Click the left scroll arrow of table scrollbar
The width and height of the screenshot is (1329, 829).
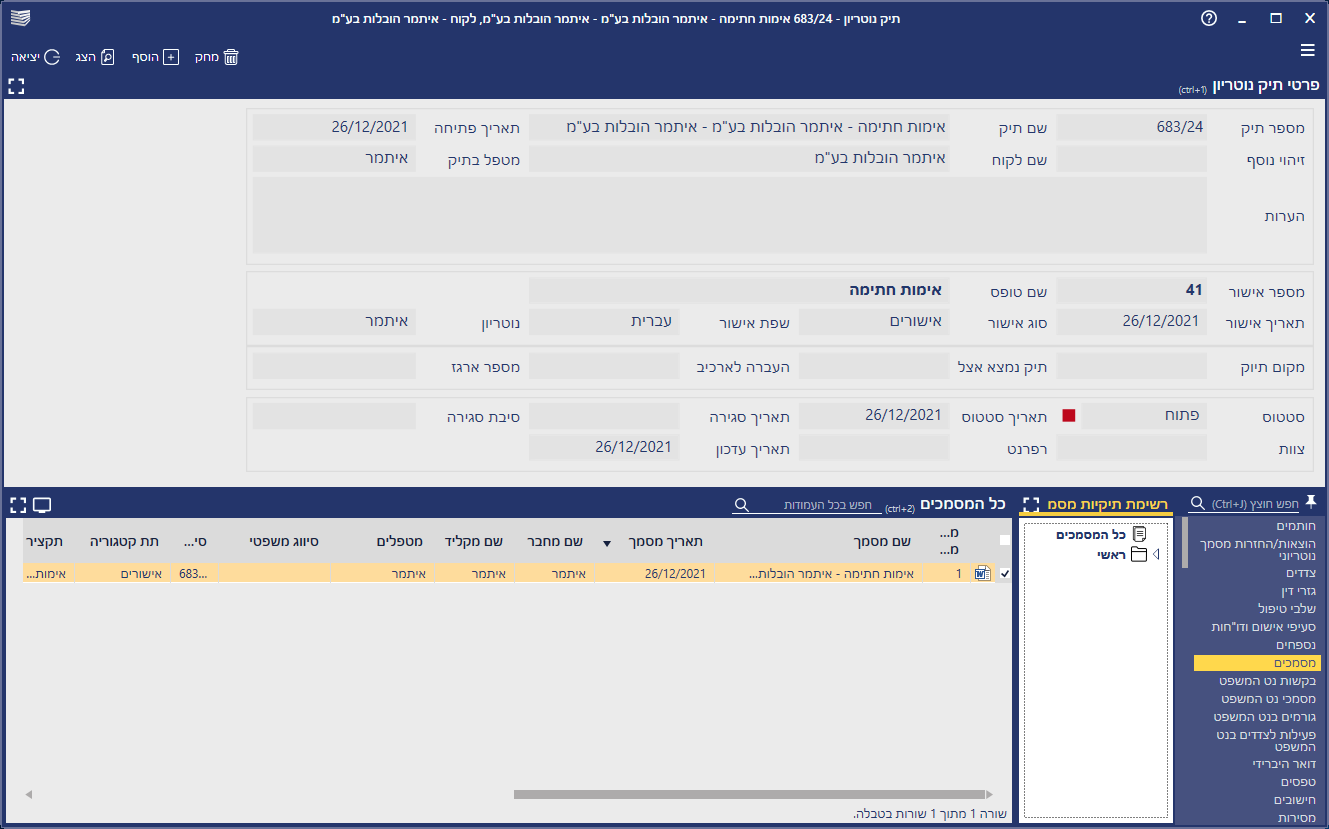(29, 794)
